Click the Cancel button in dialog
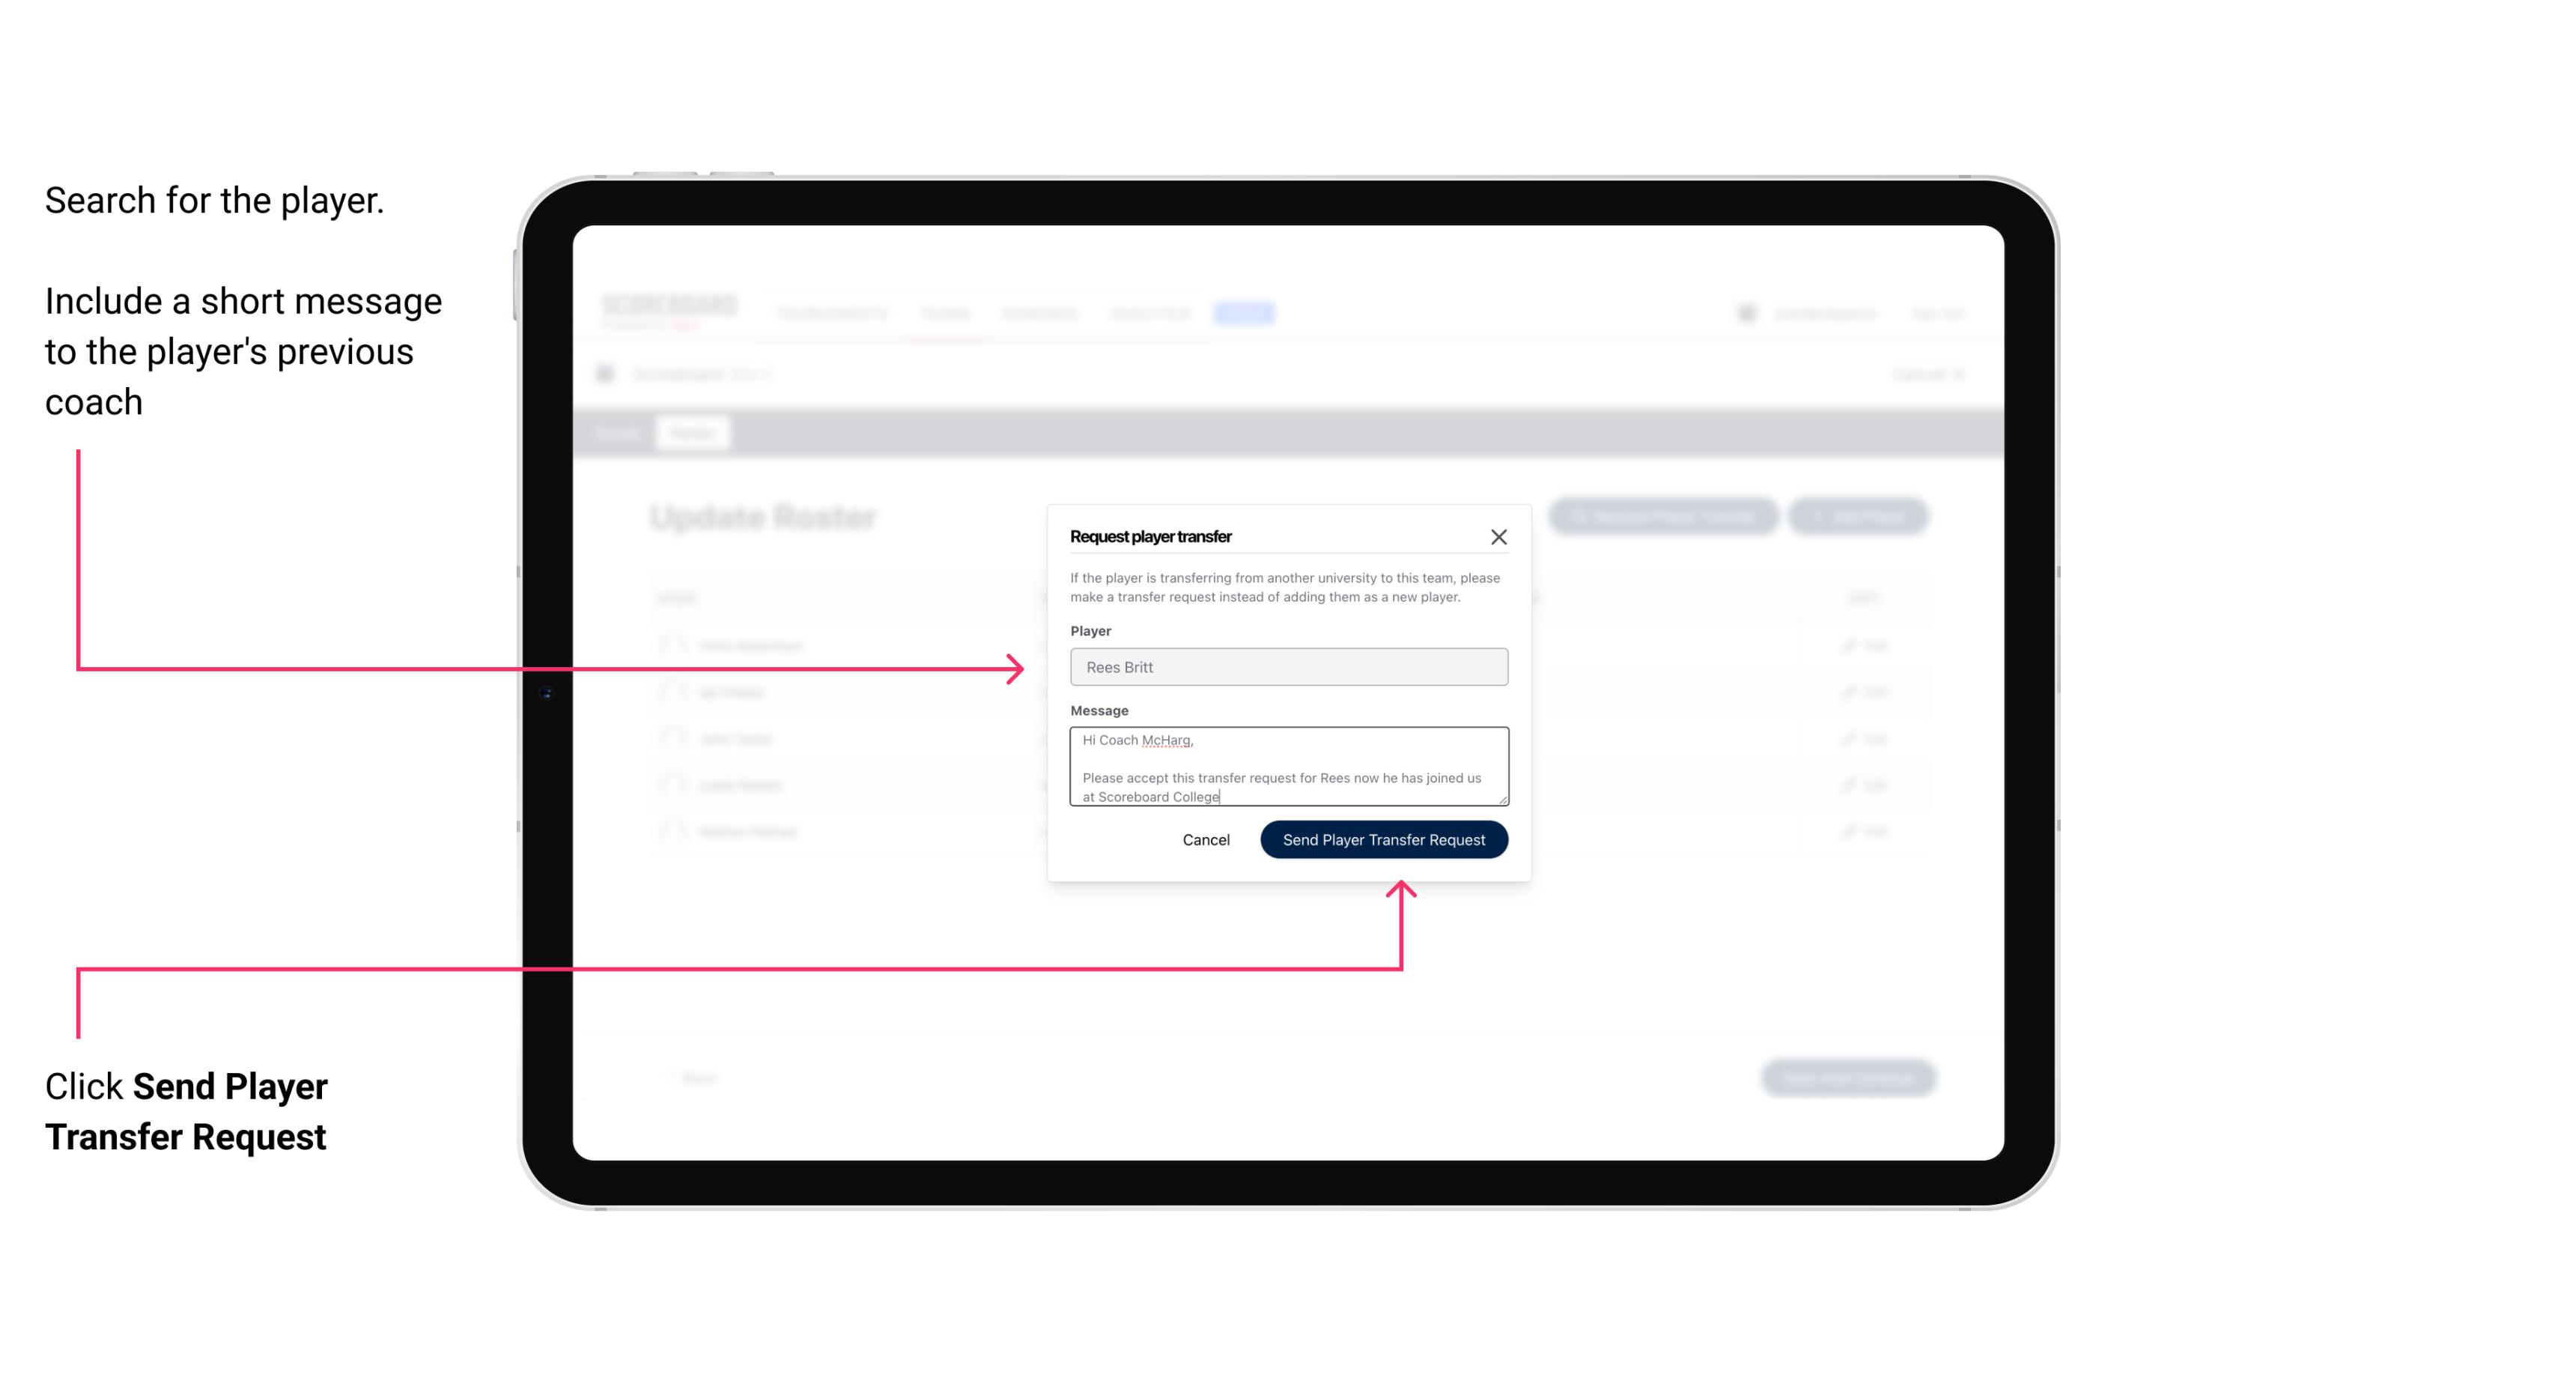 tap(1207, 838)
